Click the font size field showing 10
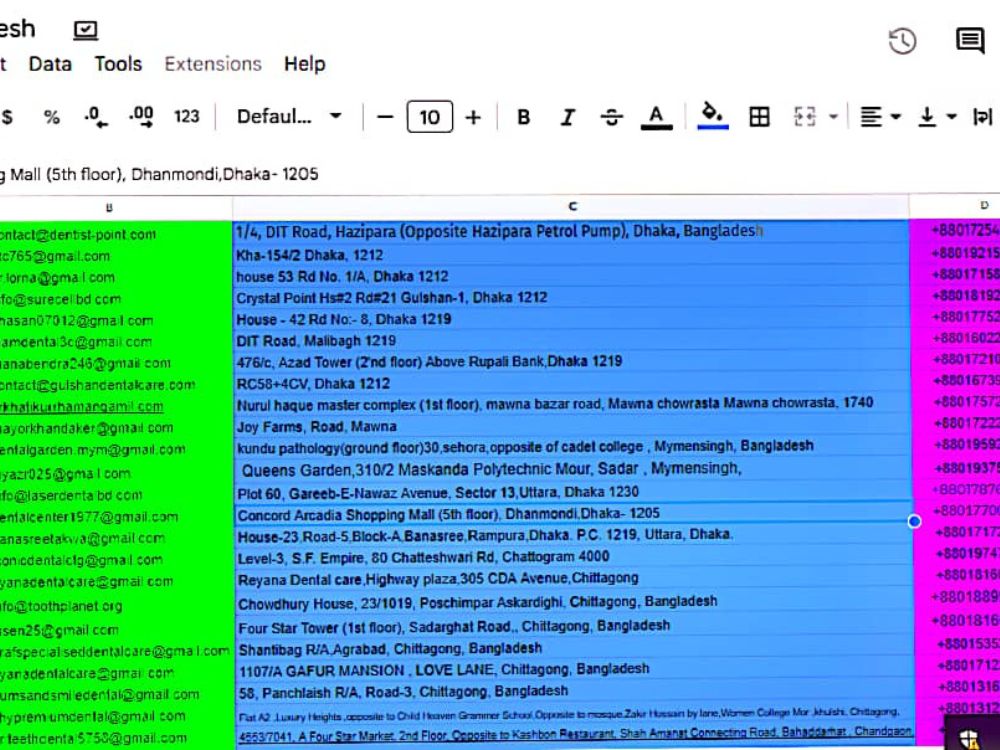Screen dimensions: 1000x750 tap(430, 117)
